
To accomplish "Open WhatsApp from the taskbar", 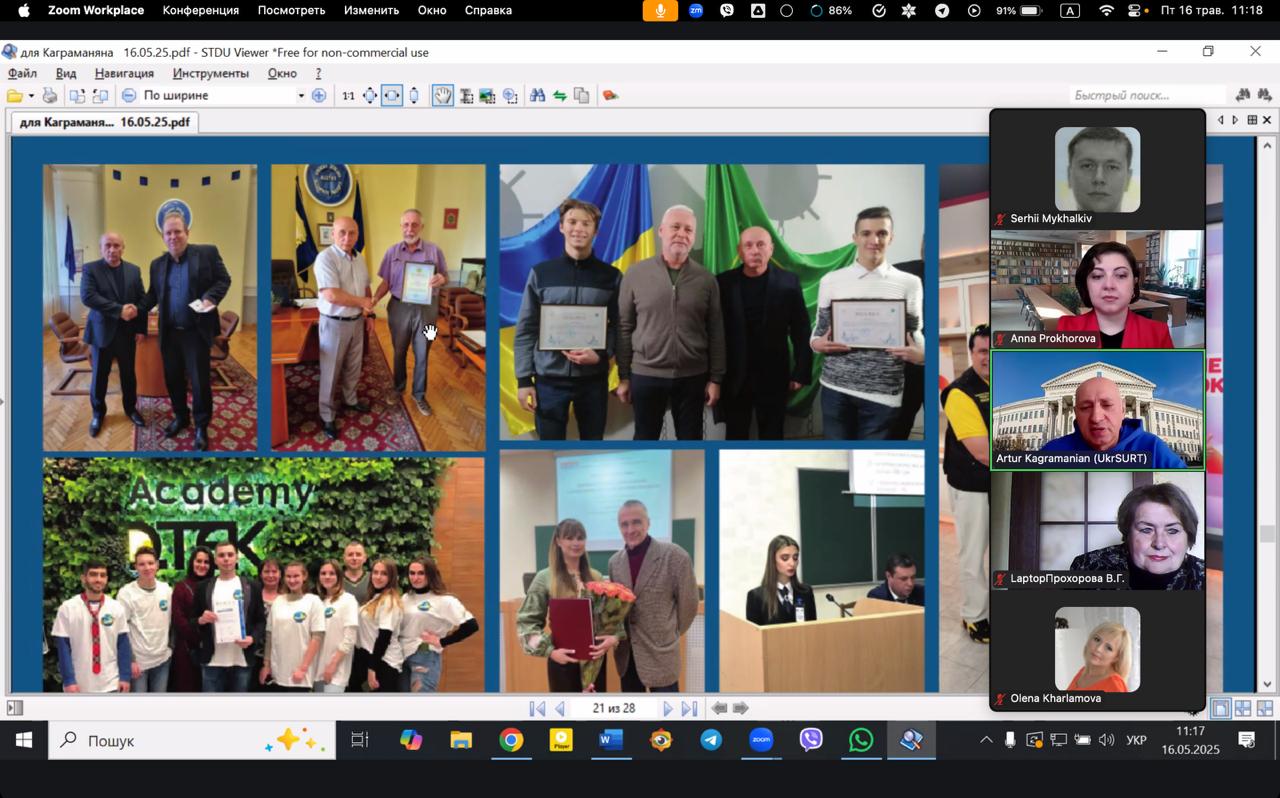I will coord(861,740).
